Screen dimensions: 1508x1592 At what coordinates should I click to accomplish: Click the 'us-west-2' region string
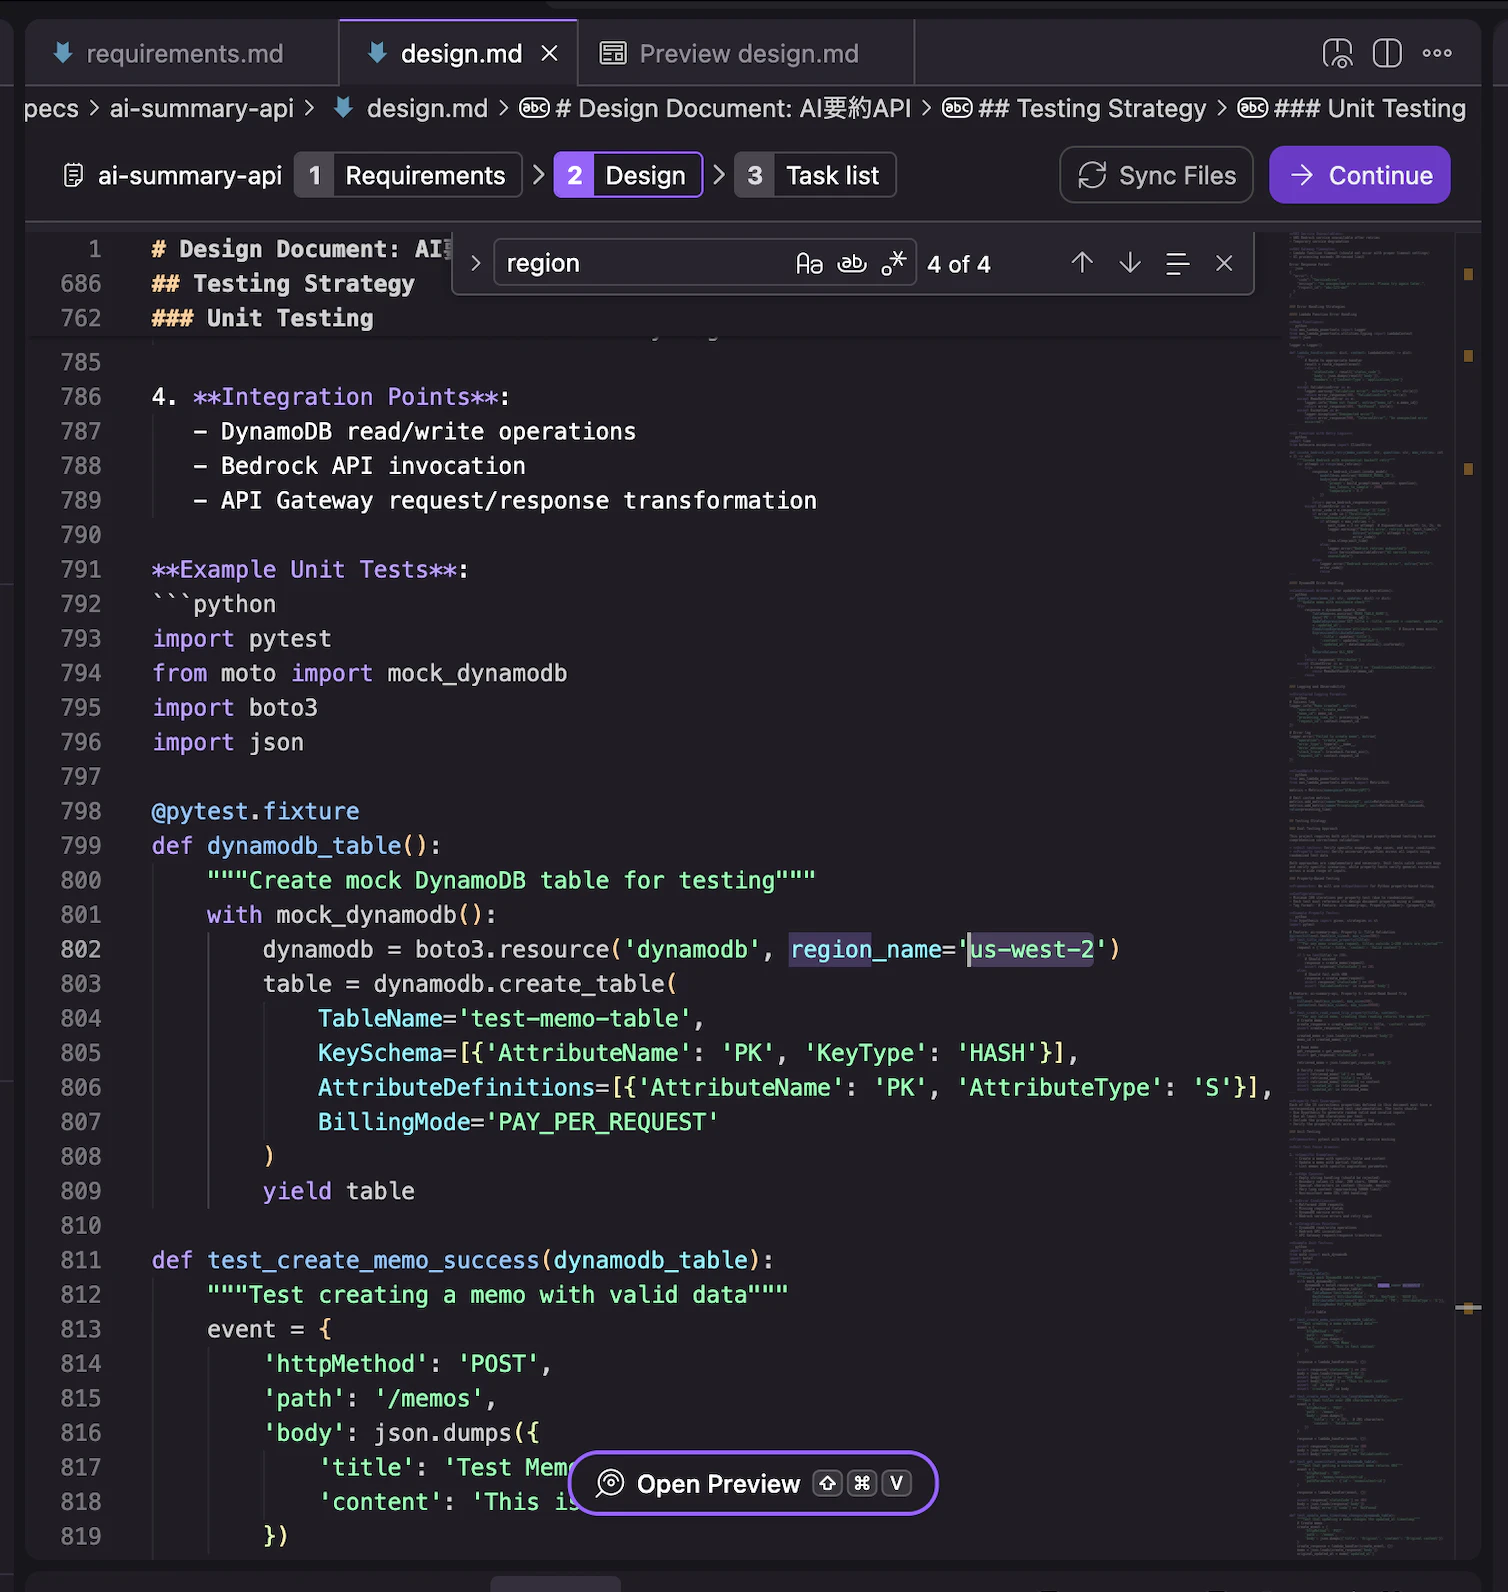click(1032, 949)
